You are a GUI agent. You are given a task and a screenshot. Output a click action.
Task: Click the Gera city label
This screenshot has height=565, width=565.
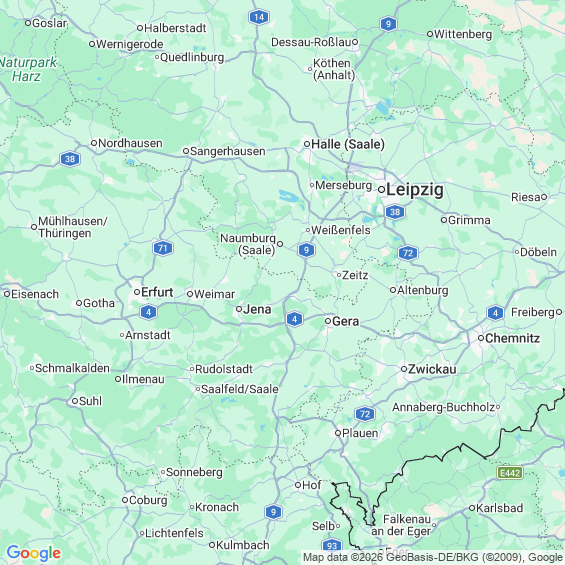point(346,321)
